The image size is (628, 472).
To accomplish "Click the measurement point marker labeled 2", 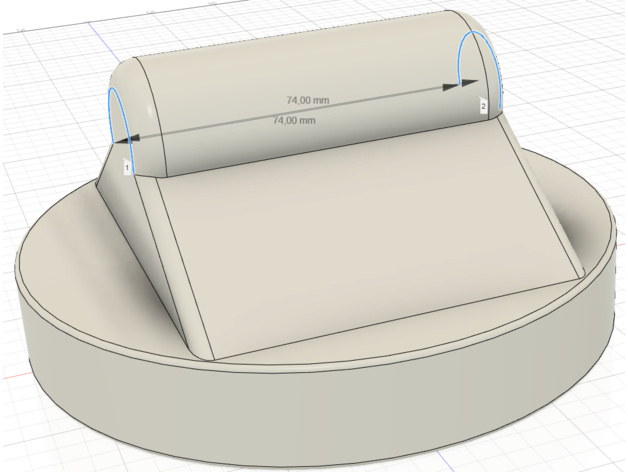I will (483, 105).
